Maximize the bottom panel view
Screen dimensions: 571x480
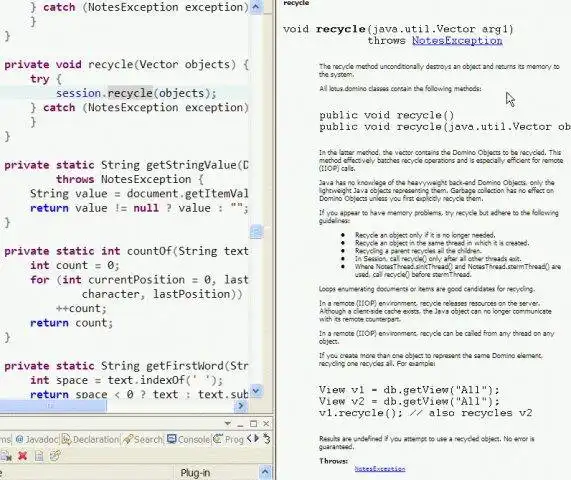pos(253,424)
